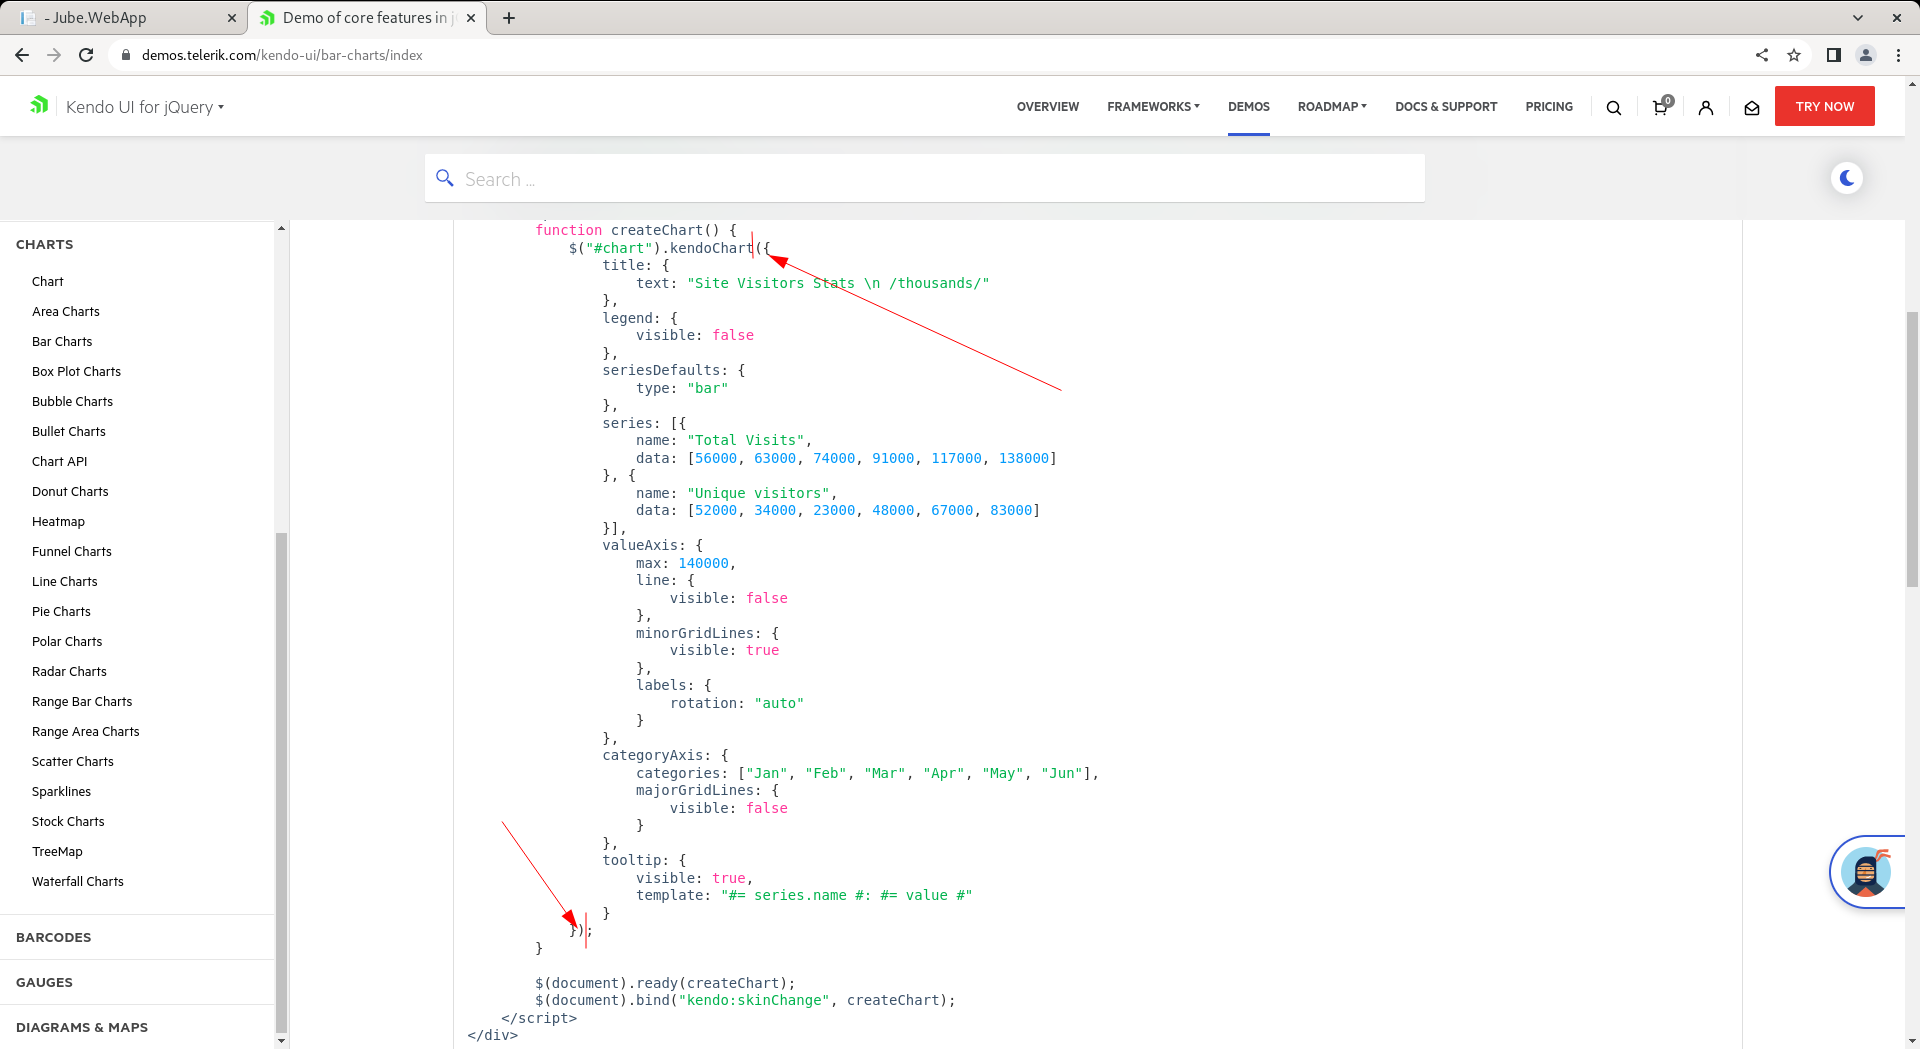Open Bullet Charts demos
Screen dimensions: 1920x1049
click(x=69, y=431)
